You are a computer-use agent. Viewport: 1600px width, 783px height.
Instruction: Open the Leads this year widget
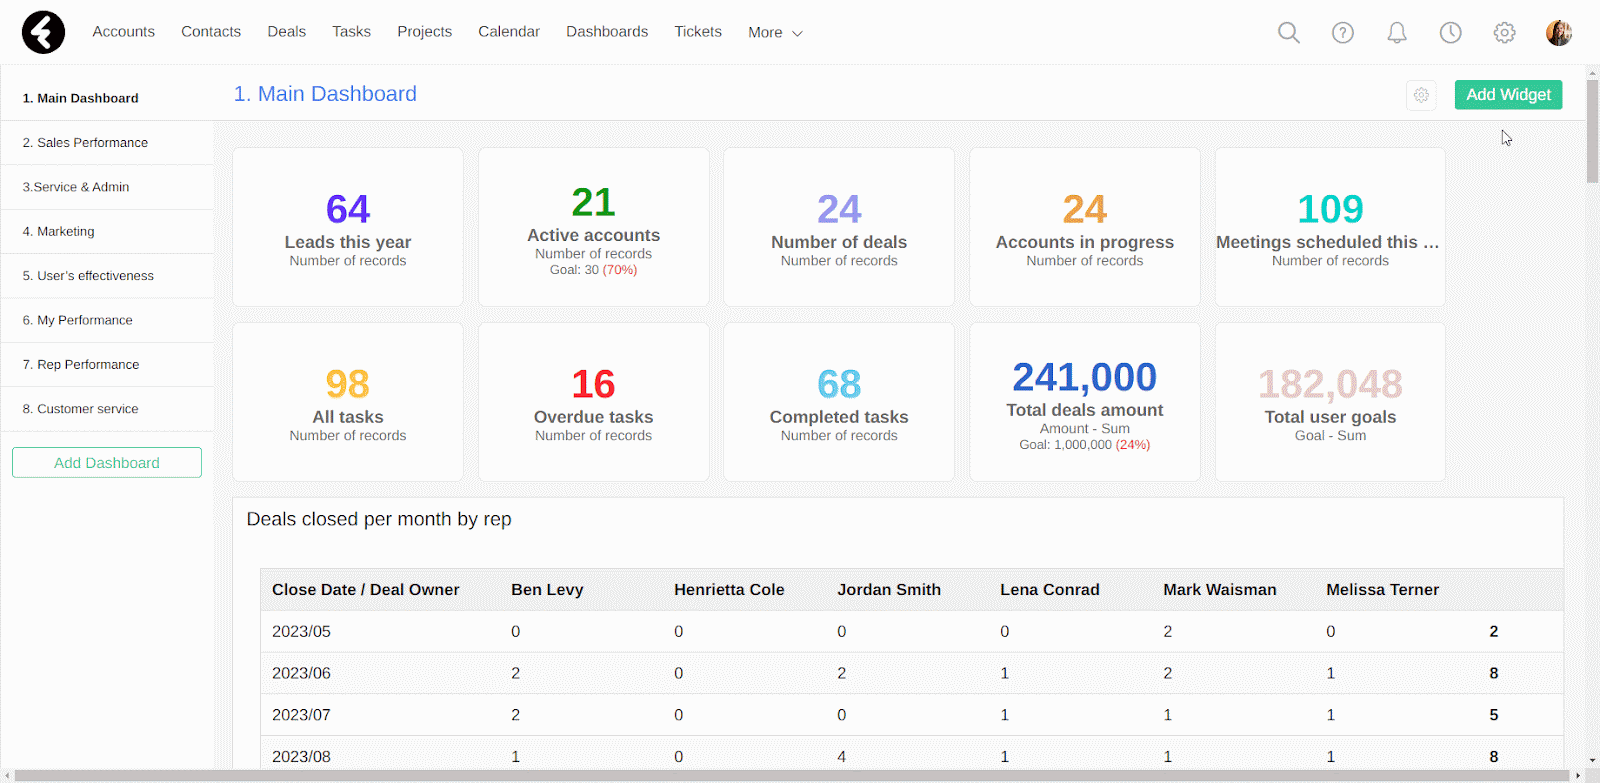tap(348, 227)
